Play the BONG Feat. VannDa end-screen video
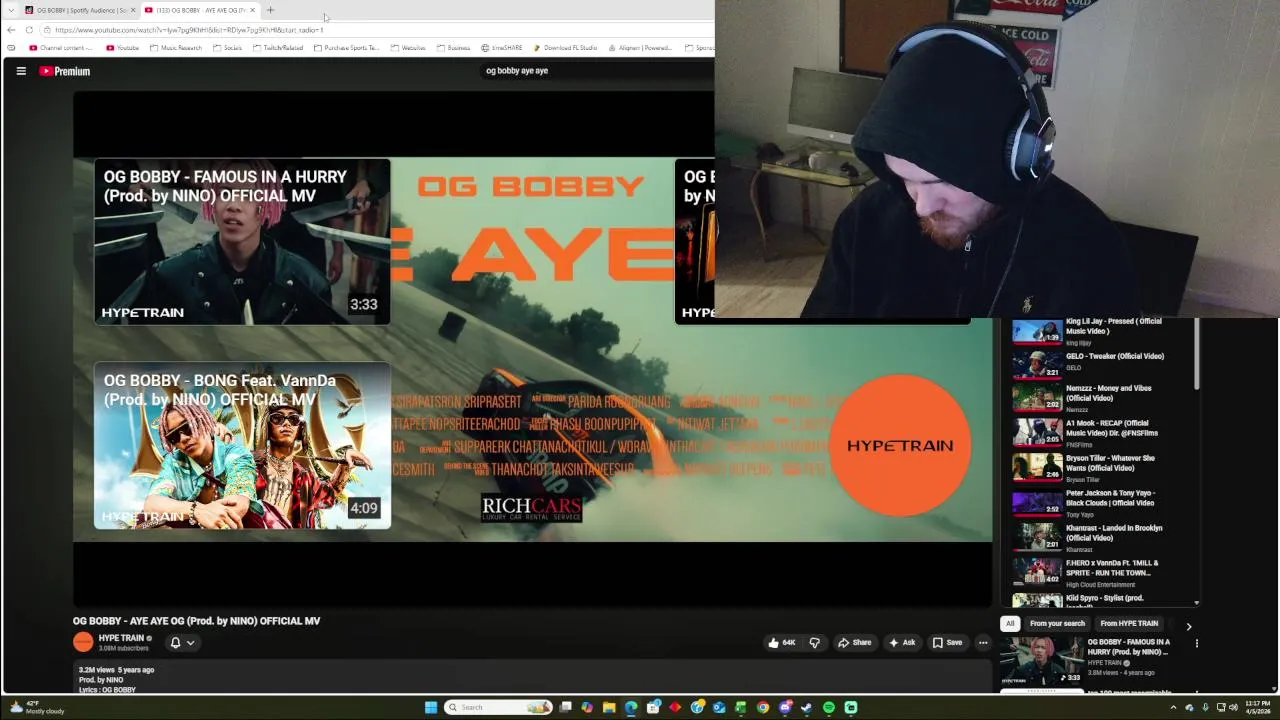Screen dimensions: 1280x720 coord(242,446)
